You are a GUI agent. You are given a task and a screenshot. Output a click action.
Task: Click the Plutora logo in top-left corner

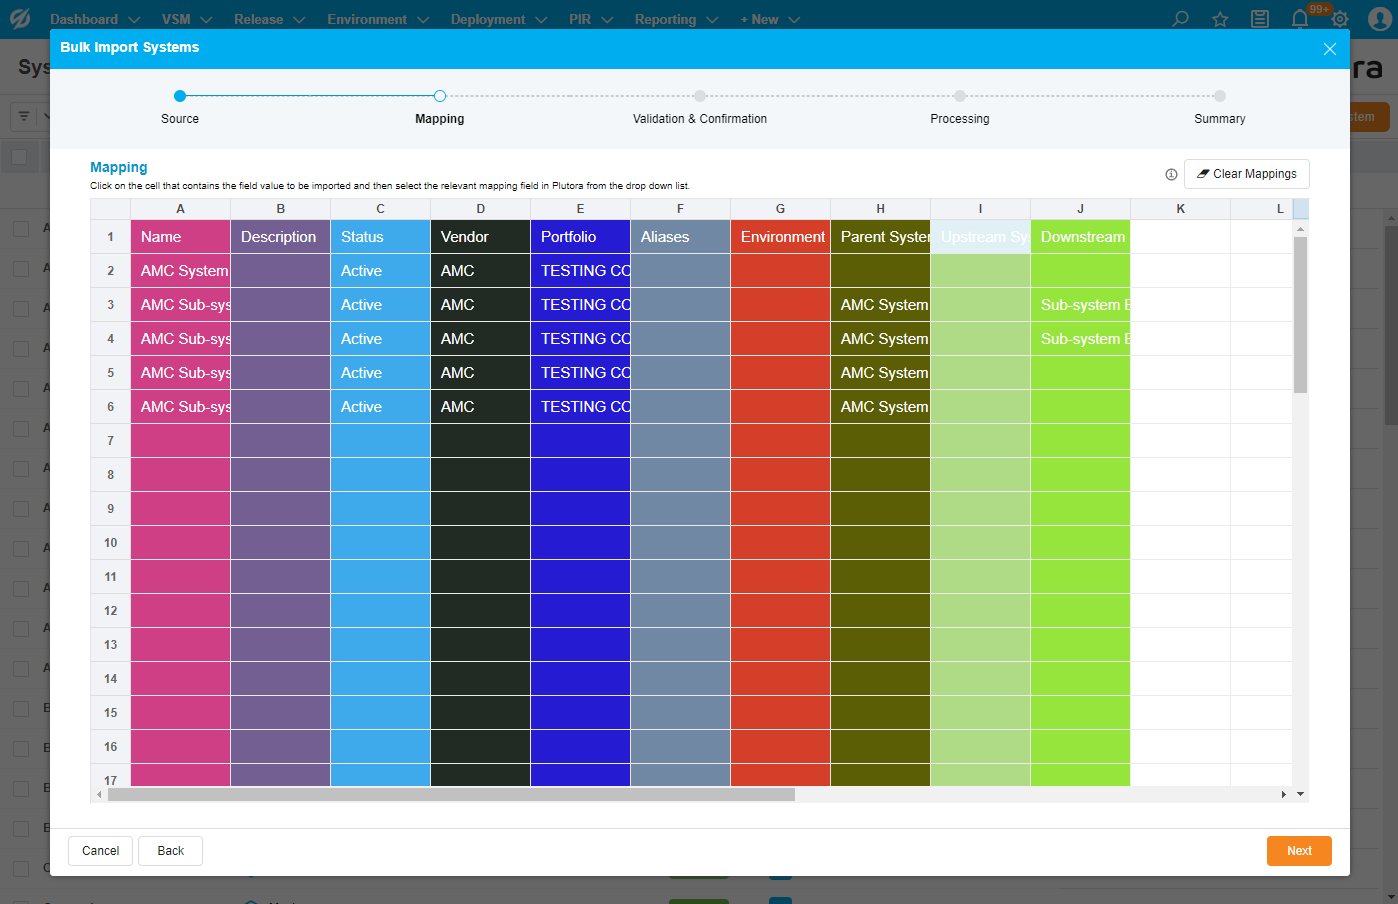(x=20, y=19)
